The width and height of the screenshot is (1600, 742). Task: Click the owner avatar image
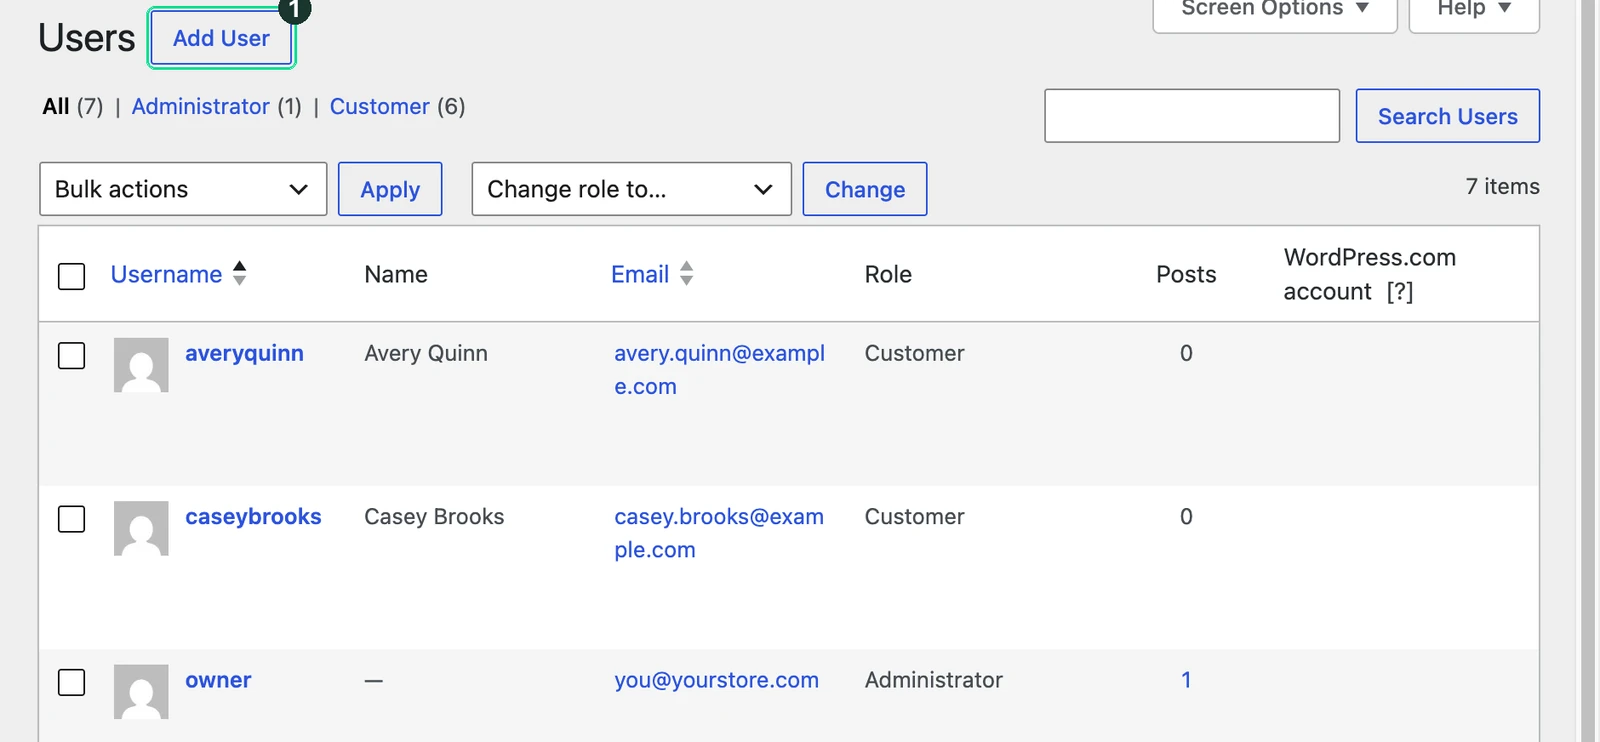coord(141,691)
